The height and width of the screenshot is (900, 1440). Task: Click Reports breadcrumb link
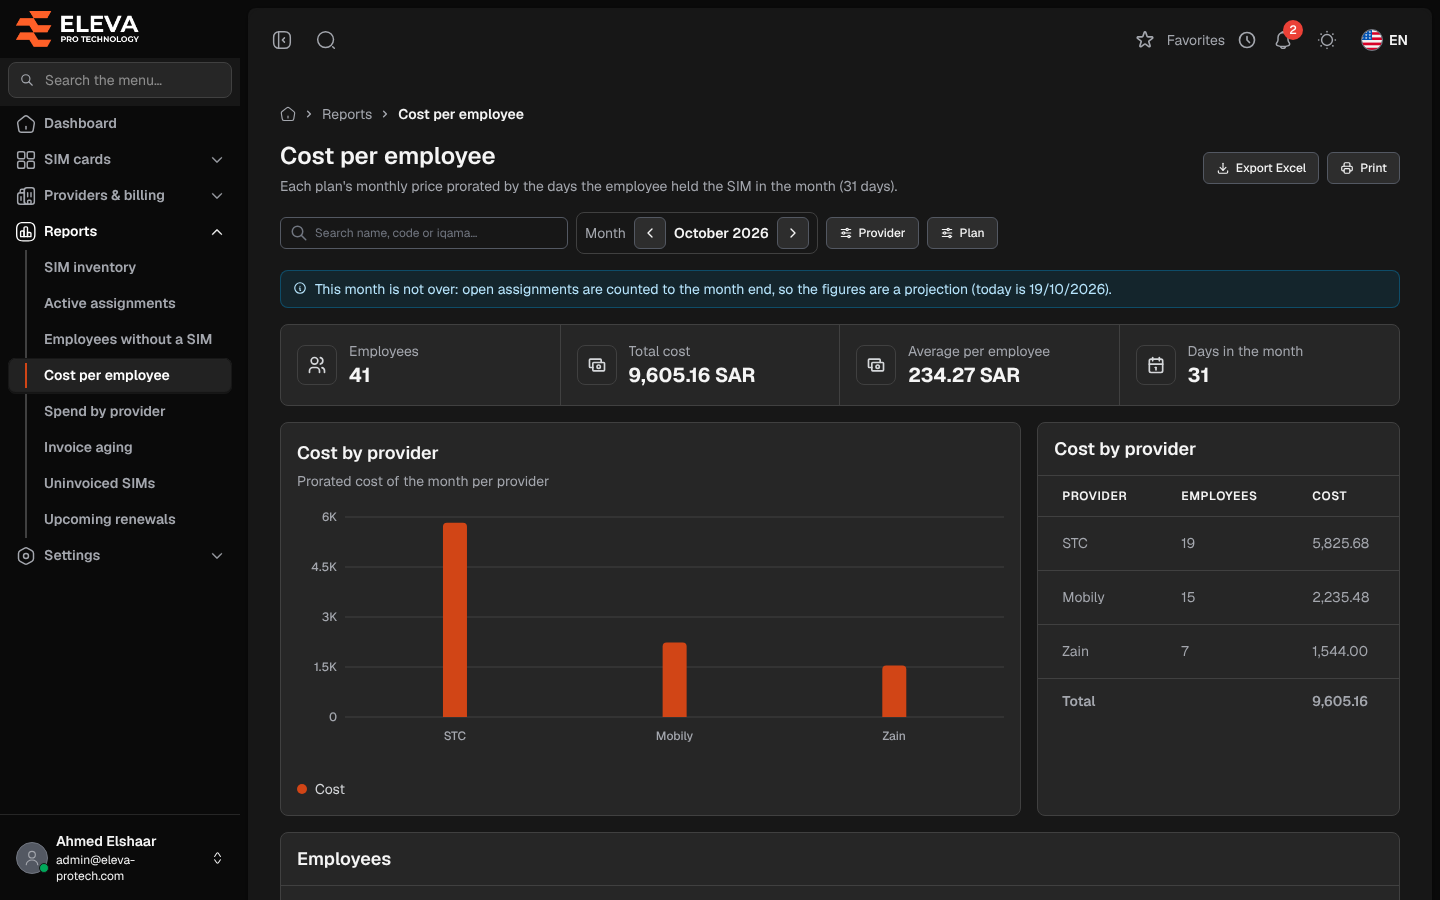[347, 114]
